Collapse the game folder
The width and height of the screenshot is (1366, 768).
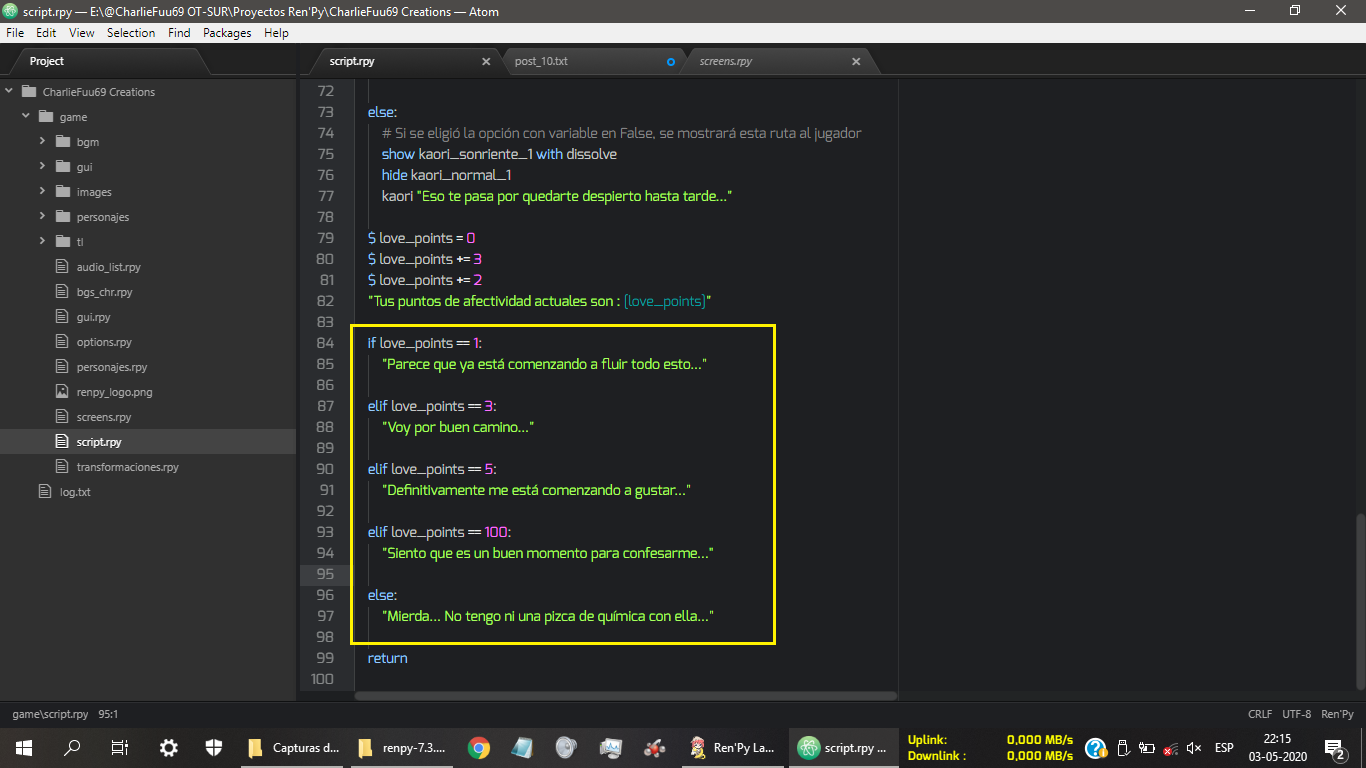[26, 117]
